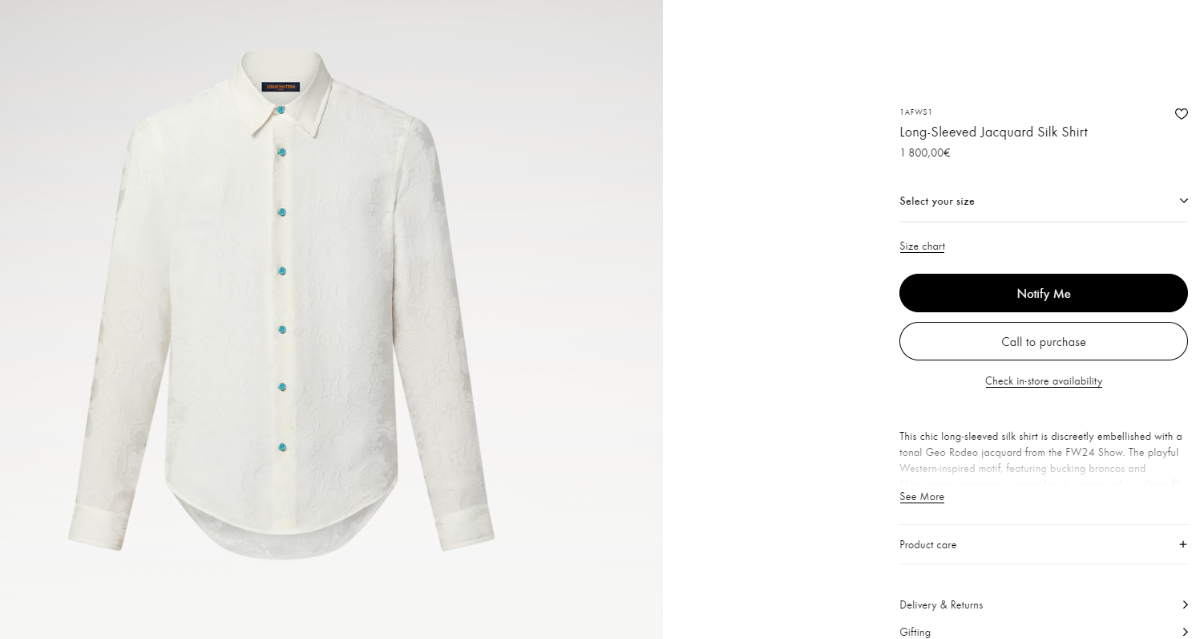Click the plus icon beside Product care
The height and width of the screenshot is (639, 1200).
click(x=1183, y=545)
